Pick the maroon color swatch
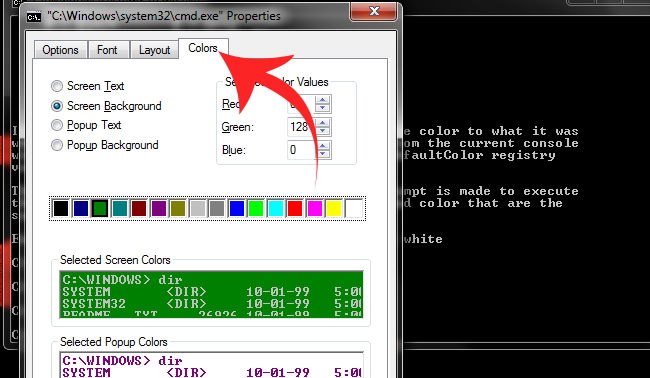Screen dimensions: 650x378 [x=139, y=208]
